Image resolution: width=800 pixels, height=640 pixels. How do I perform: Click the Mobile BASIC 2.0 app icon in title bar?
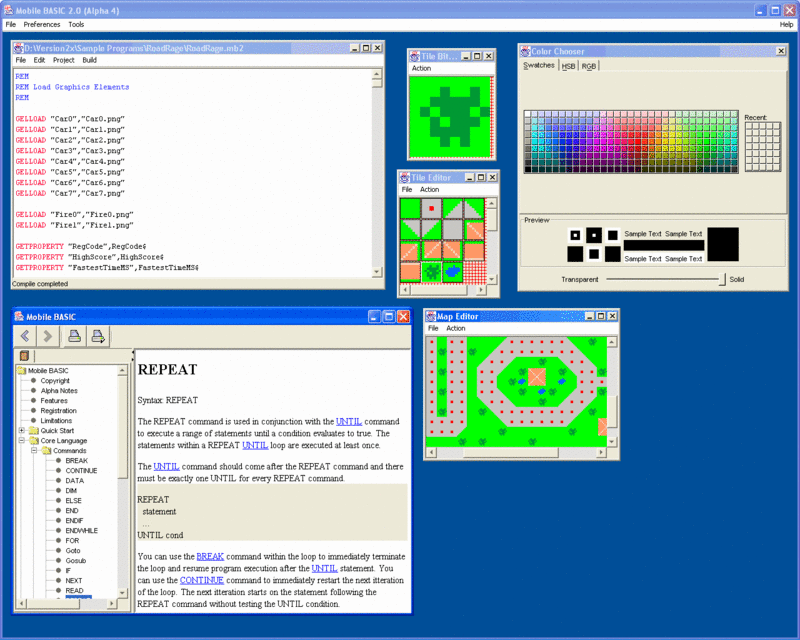(9, 10)
